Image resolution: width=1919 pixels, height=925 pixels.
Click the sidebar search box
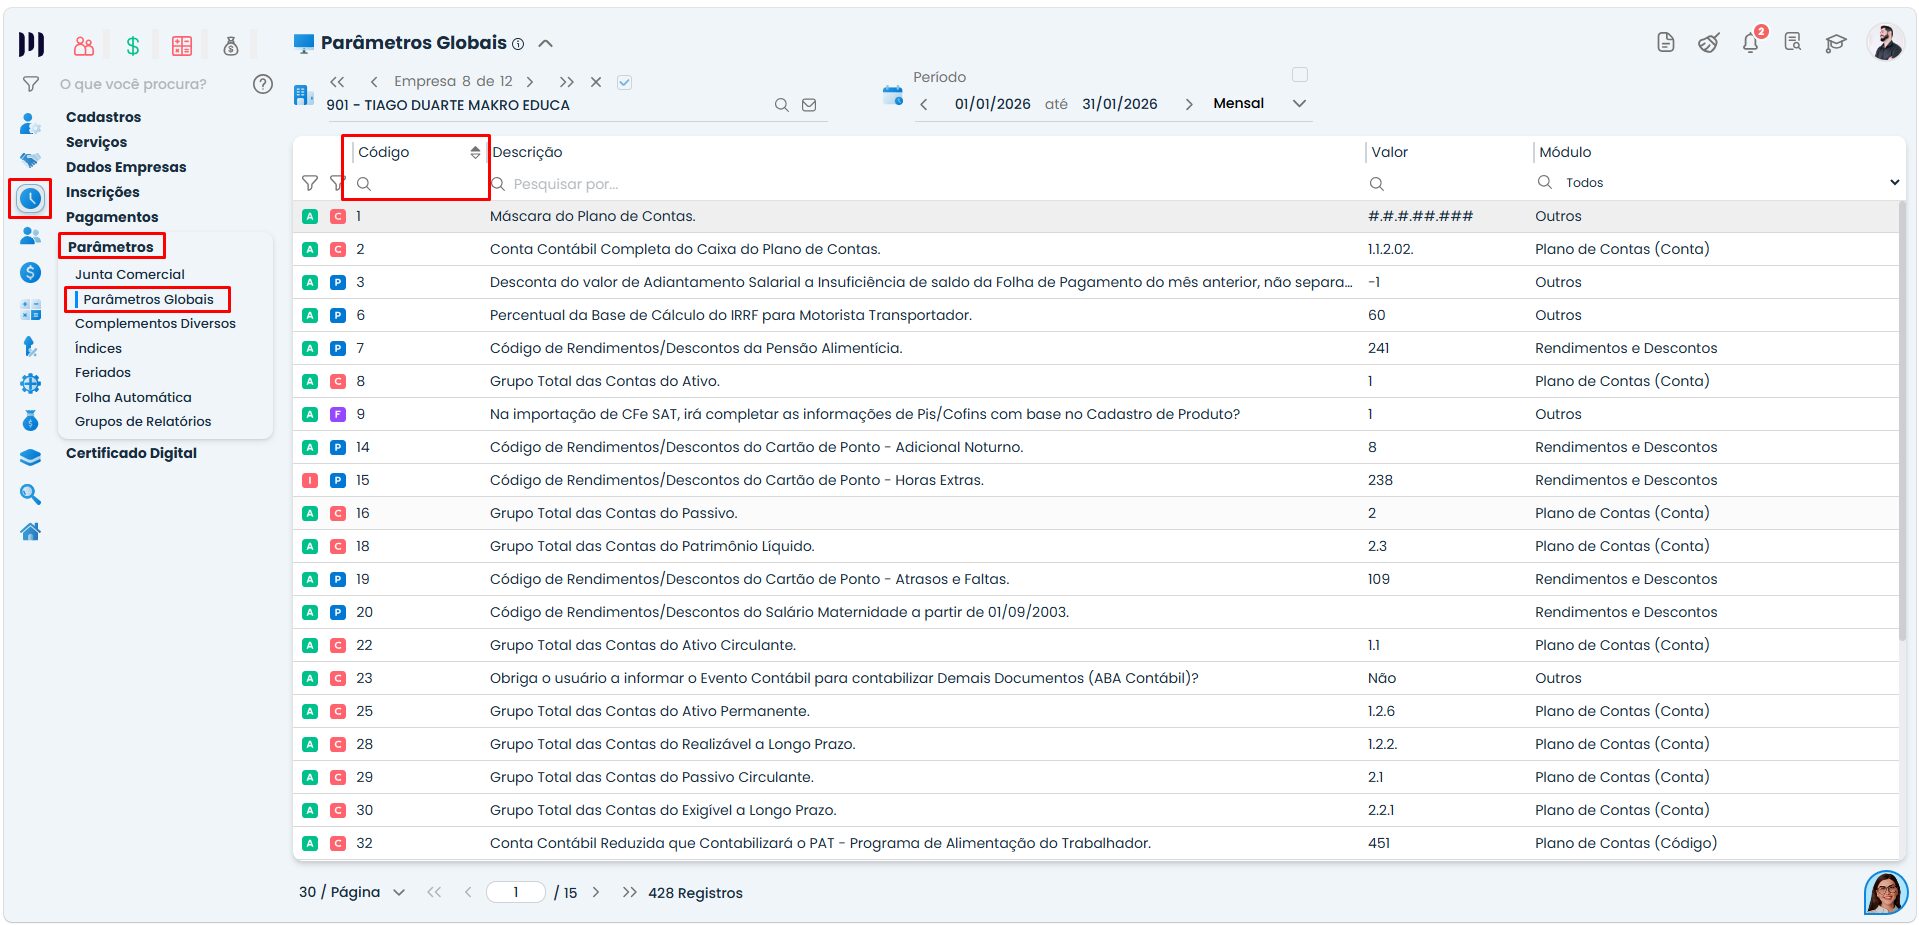click(150, 84)
